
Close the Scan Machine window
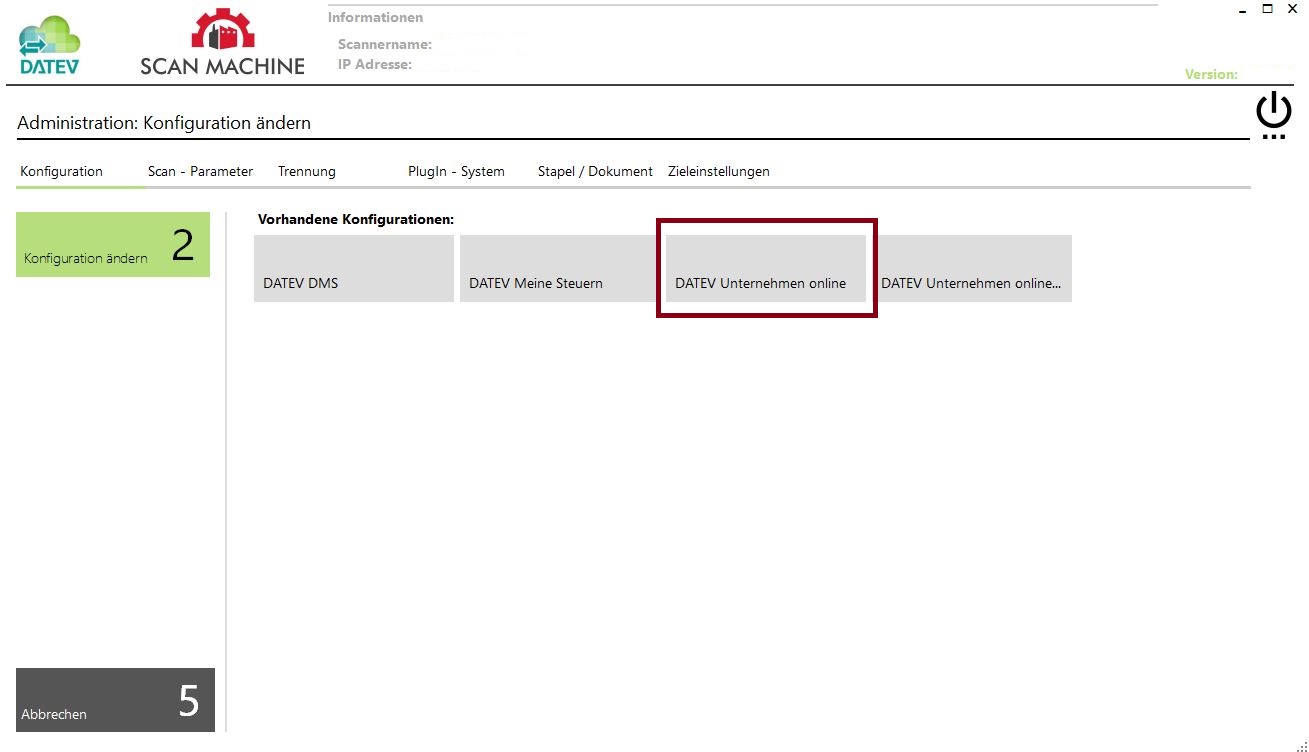[1293, 9]
